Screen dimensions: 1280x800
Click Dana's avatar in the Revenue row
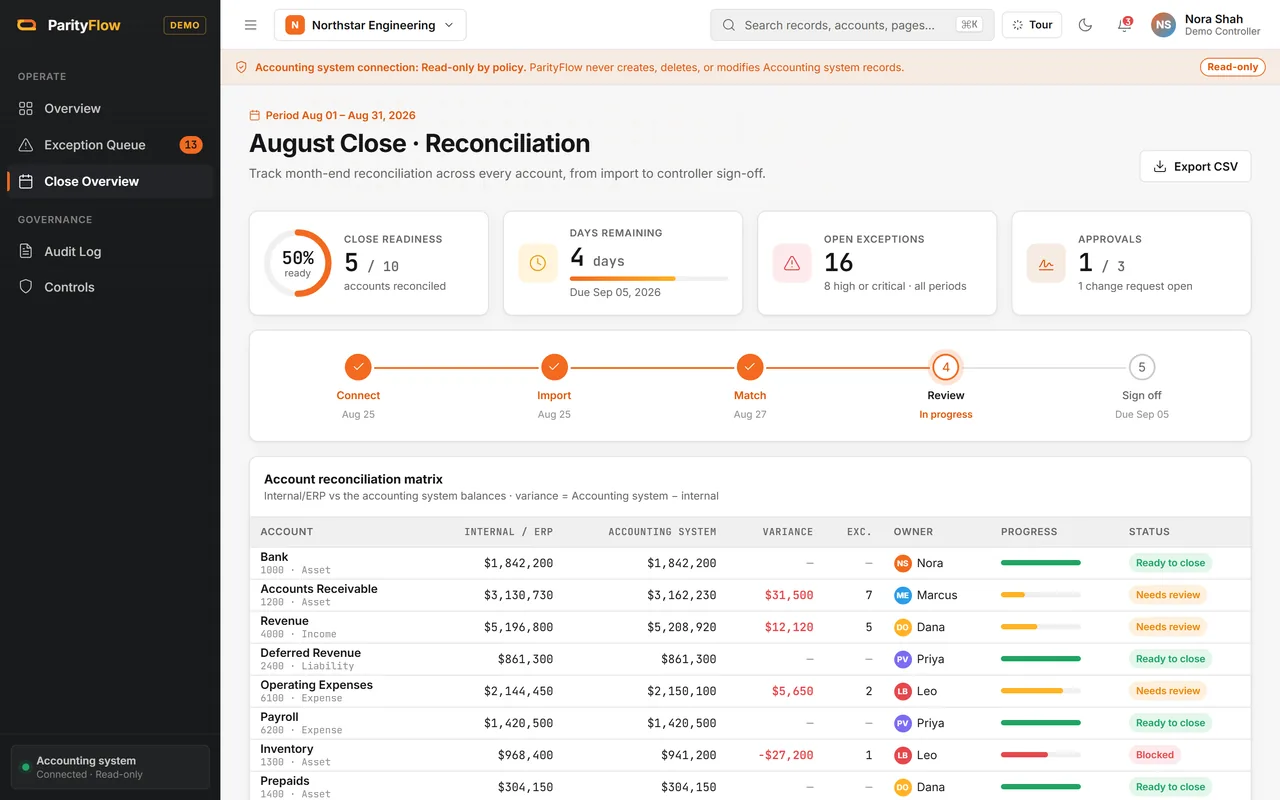pyautogui.click(x=903, y=627)
